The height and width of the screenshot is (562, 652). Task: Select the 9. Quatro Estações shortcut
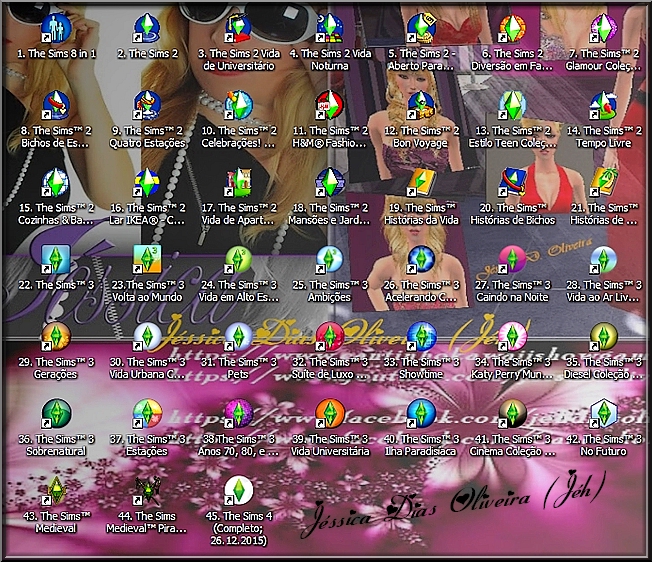click(147, 106)
